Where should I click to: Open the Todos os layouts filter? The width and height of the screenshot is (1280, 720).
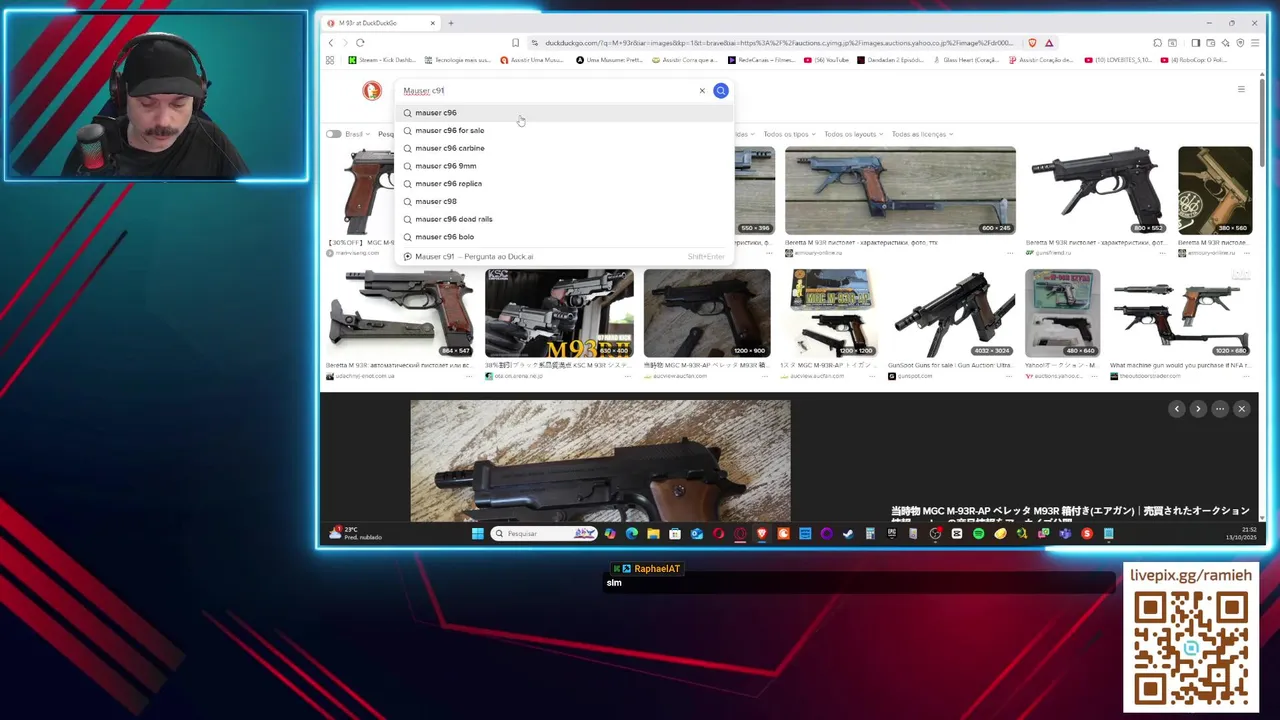[x=853, y=134]
